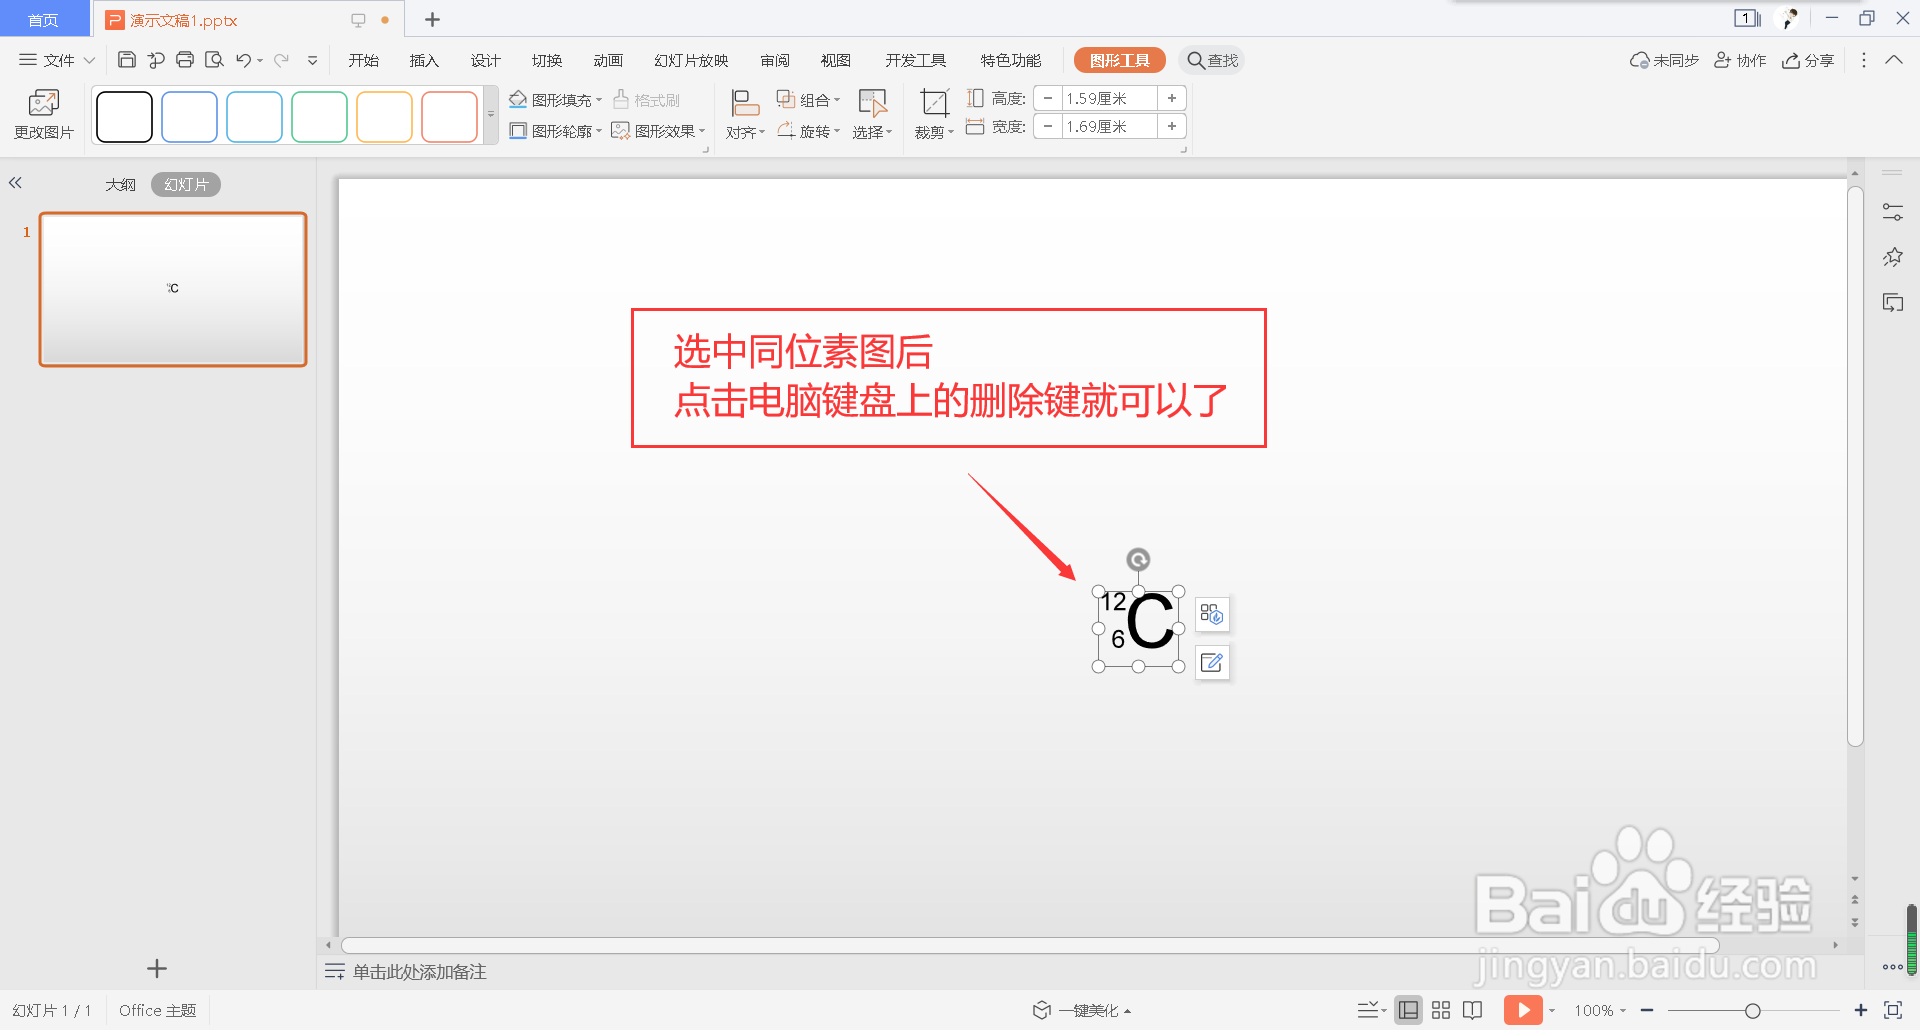
Task: Click the layout options icon beside the image
Action: (1212, 614)
